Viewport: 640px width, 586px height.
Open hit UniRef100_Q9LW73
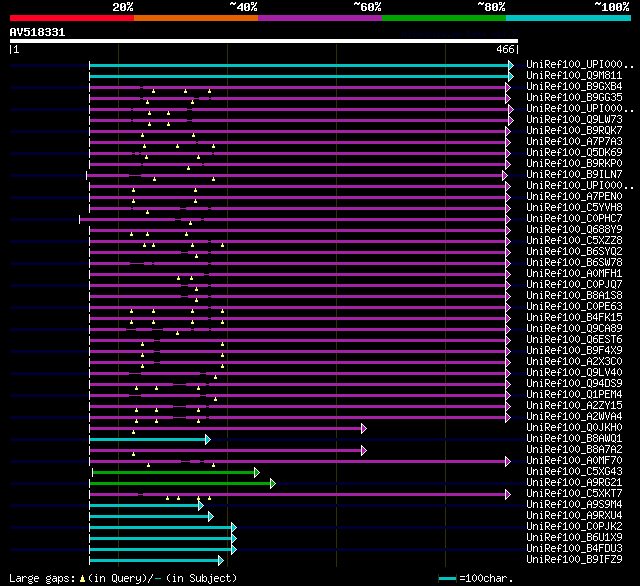574,120
